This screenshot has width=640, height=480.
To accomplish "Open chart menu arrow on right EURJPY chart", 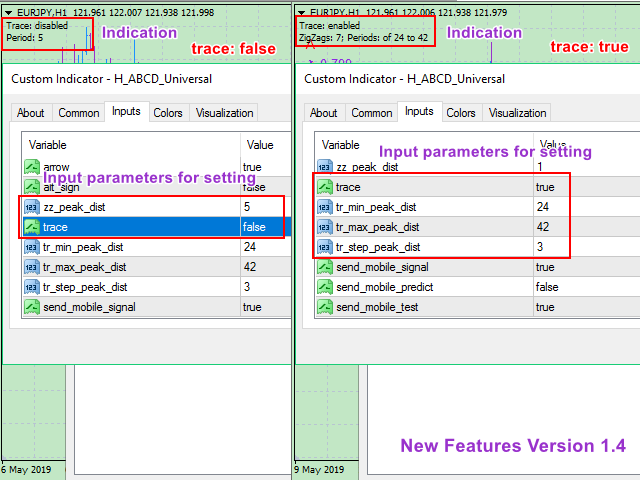I will [301, 13].
